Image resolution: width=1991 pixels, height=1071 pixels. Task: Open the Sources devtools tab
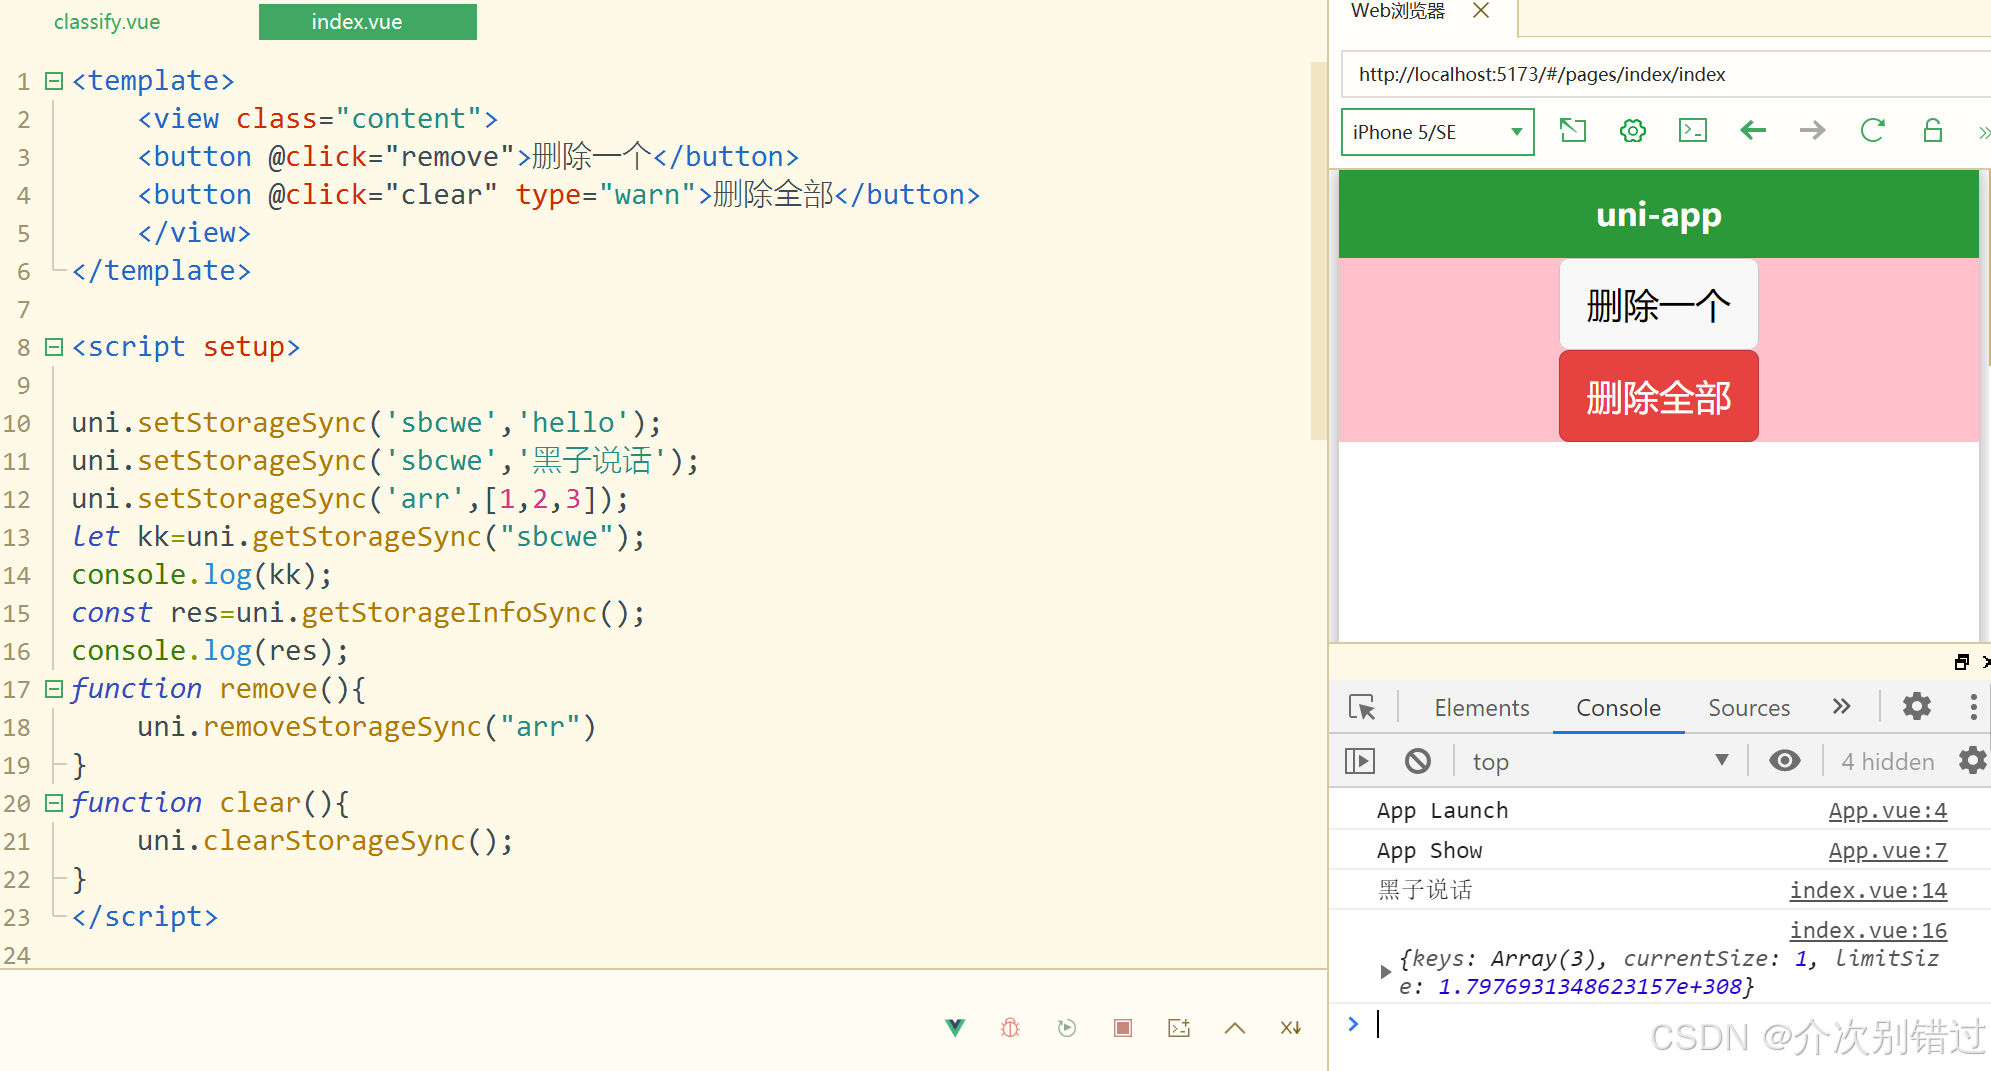pos(1748,708)
